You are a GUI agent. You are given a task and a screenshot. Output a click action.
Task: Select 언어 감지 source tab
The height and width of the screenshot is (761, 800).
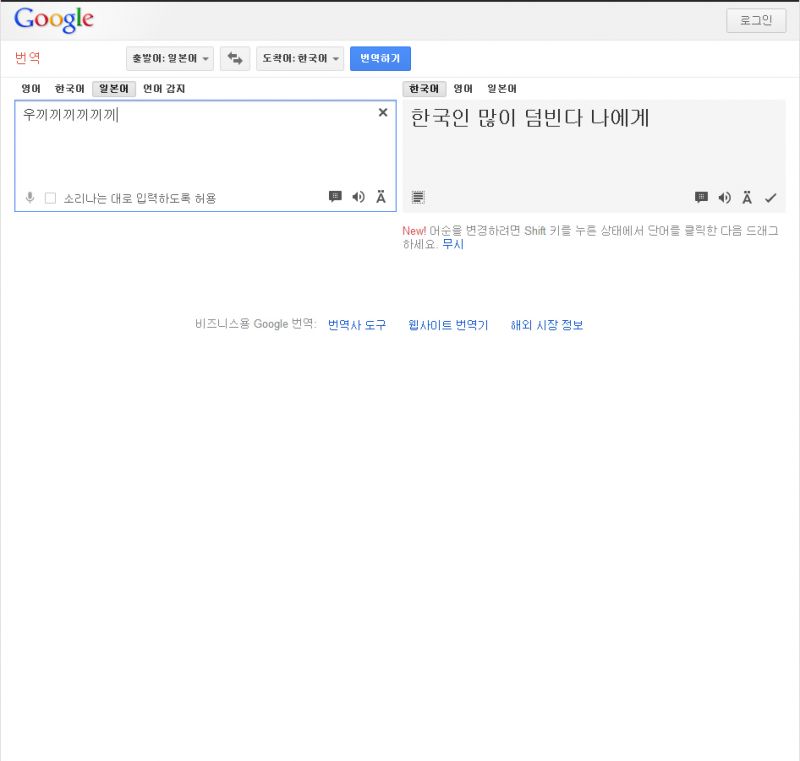point(164,89)
